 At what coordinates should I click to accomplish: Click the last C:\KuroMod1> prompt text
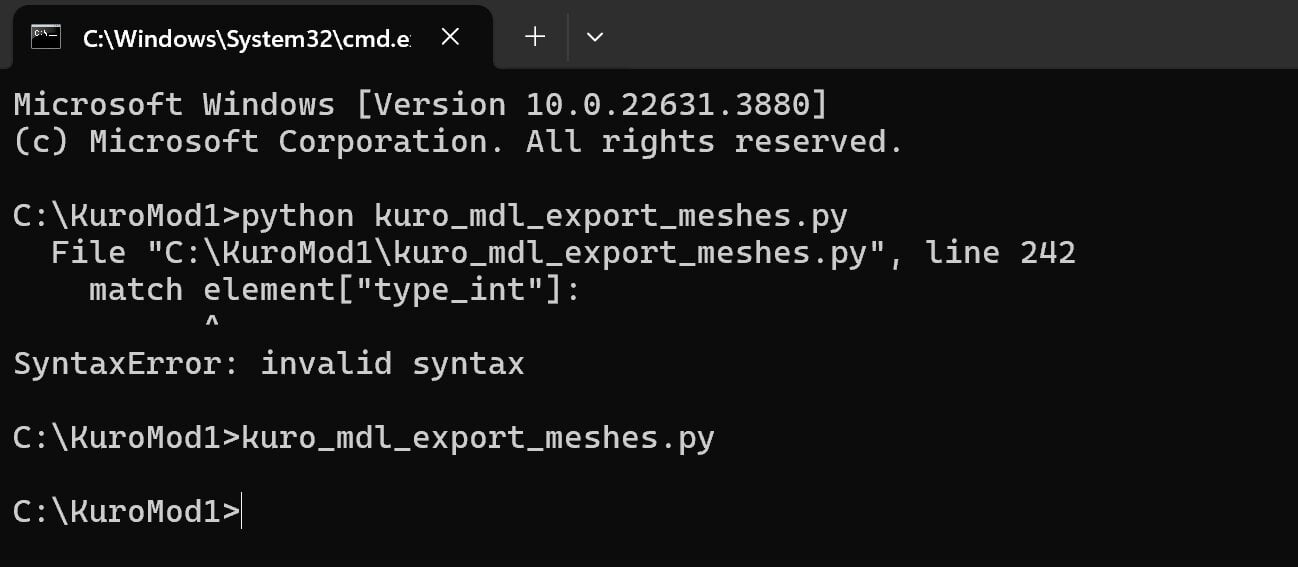pyautogui.click(x=126, y=512)
